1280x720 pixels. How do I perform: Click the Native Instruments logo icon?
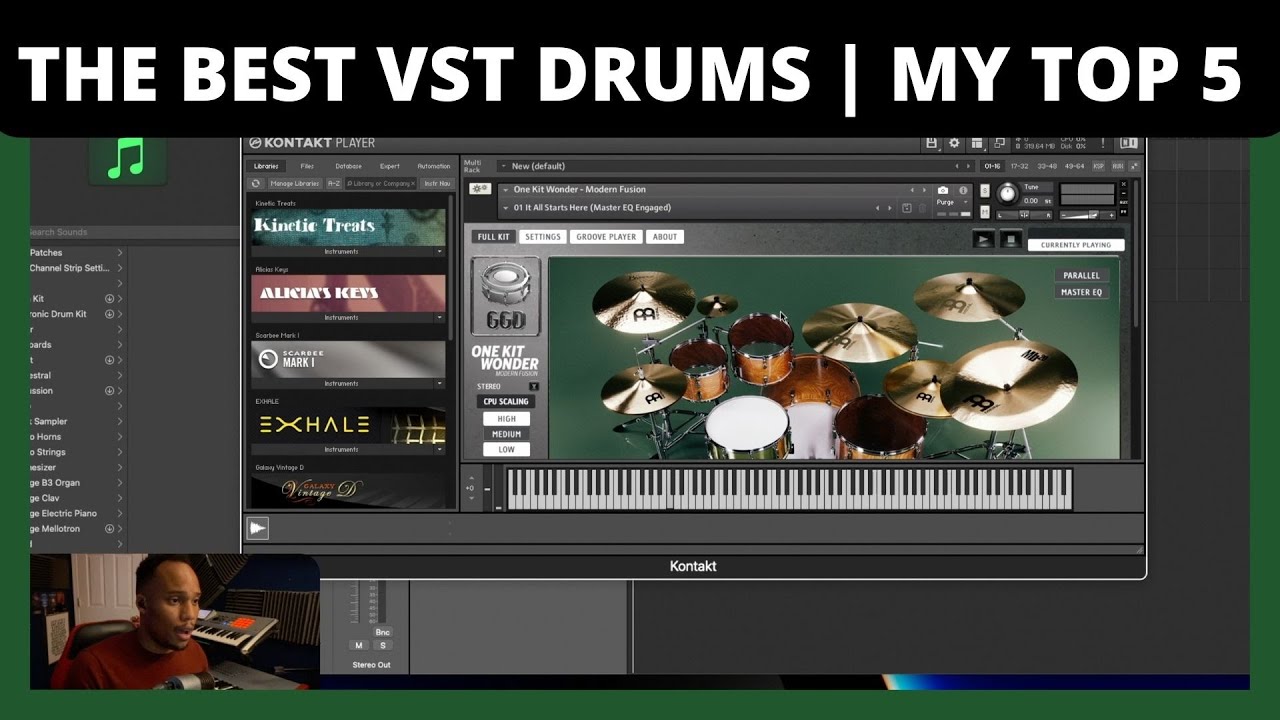[1129, 144]
